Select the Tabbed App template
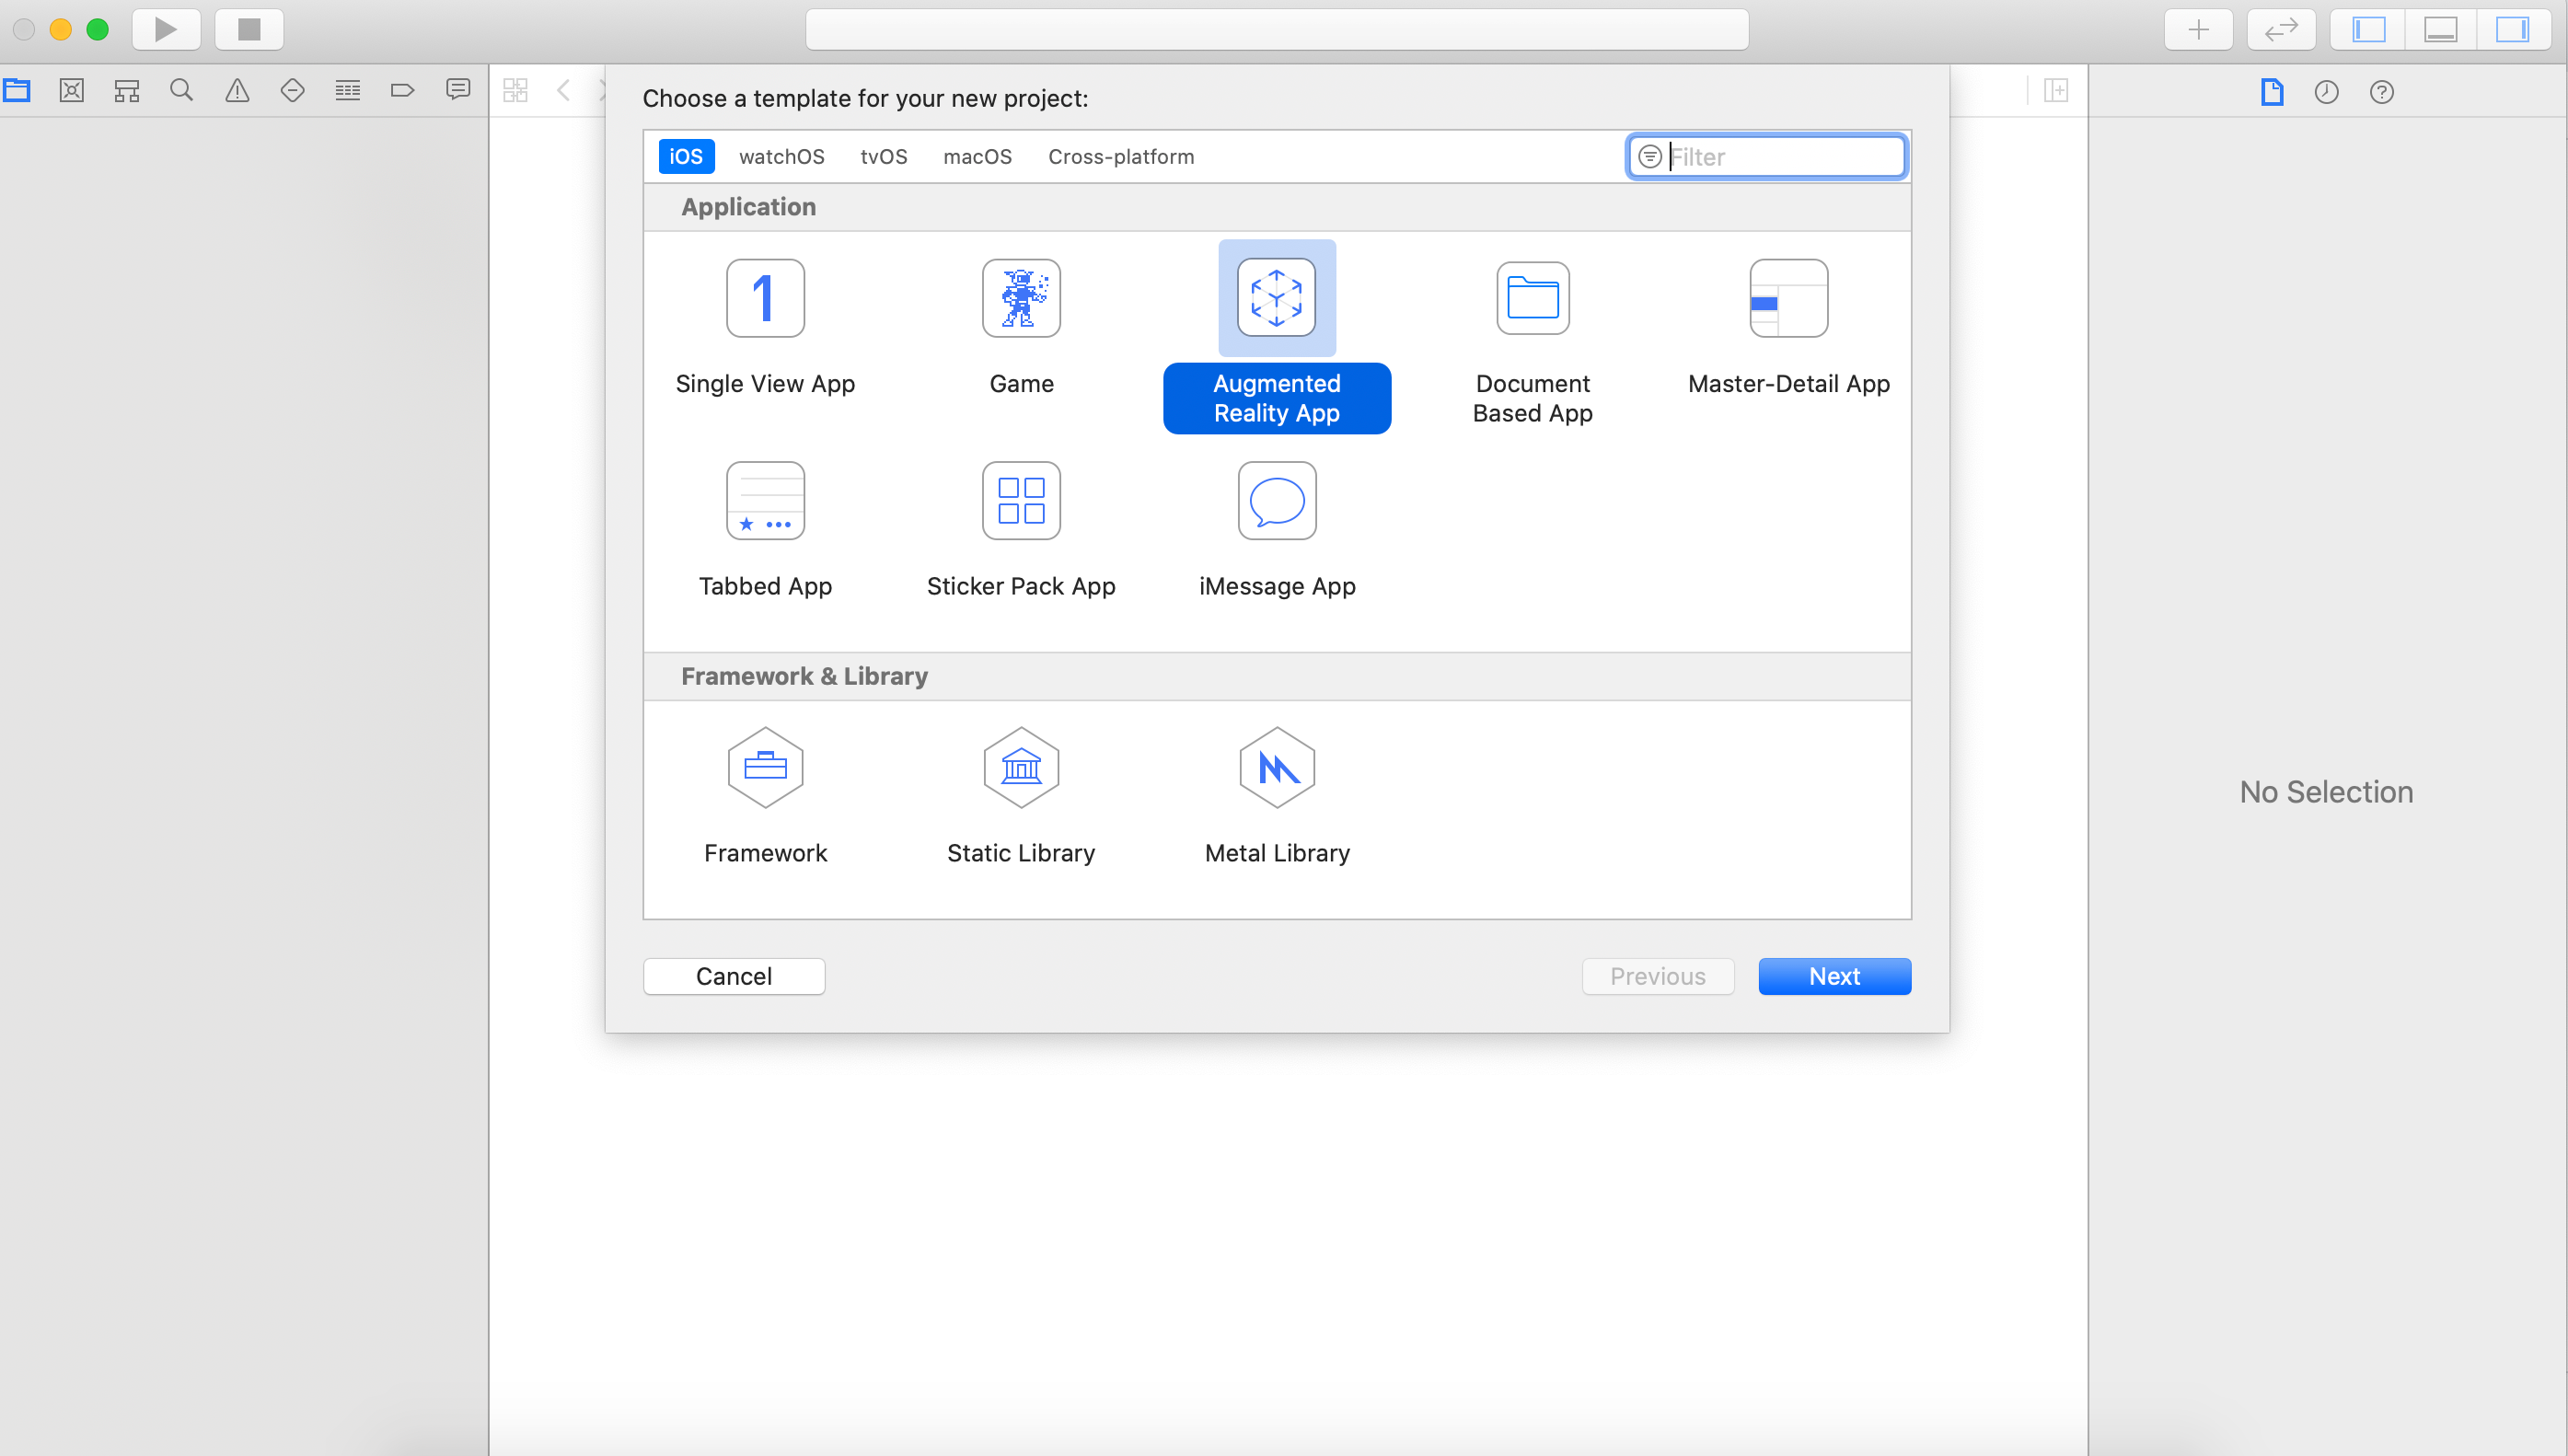This screenshot has height=1456, width=2568. point(765,501)
